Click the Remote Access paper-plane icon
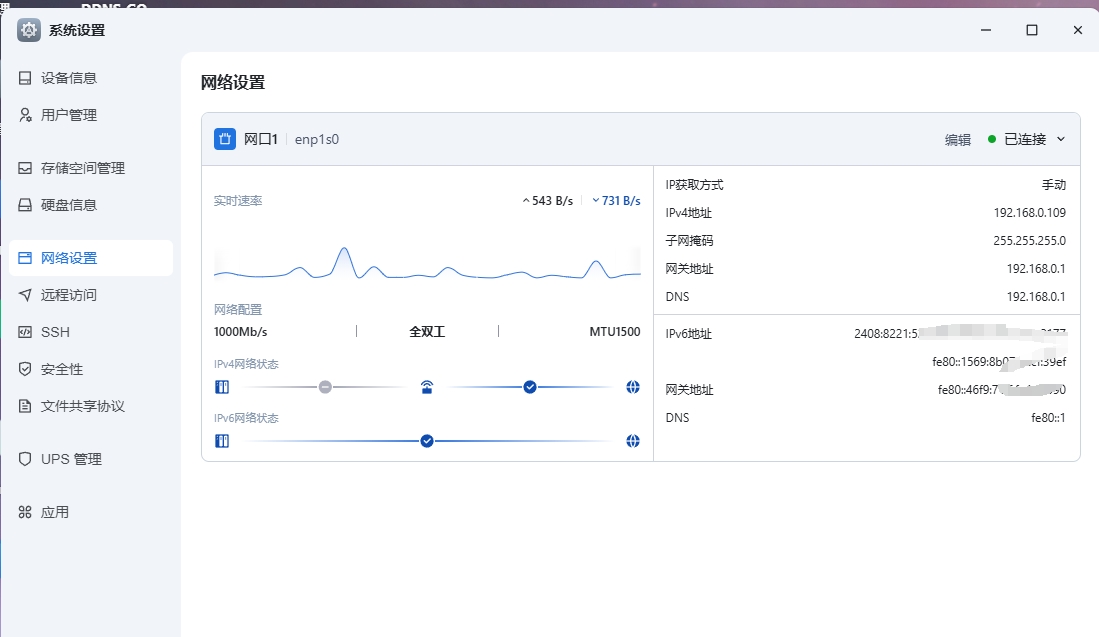The height and width of the screenshot is (637, 1099). pos(25,295)
